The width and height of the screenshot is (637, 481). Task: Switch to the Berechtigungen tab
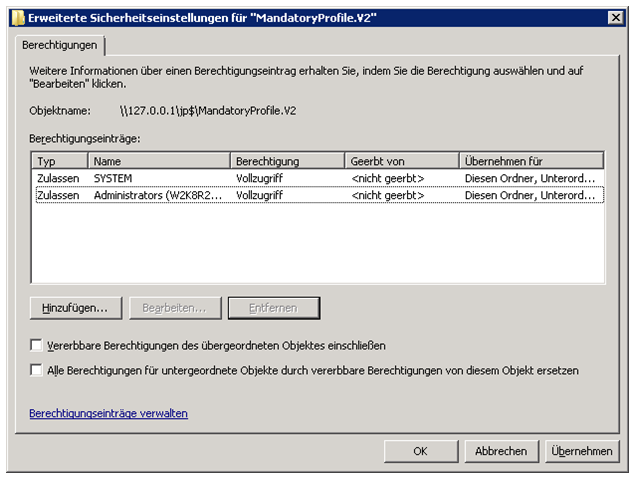point(59,45)
